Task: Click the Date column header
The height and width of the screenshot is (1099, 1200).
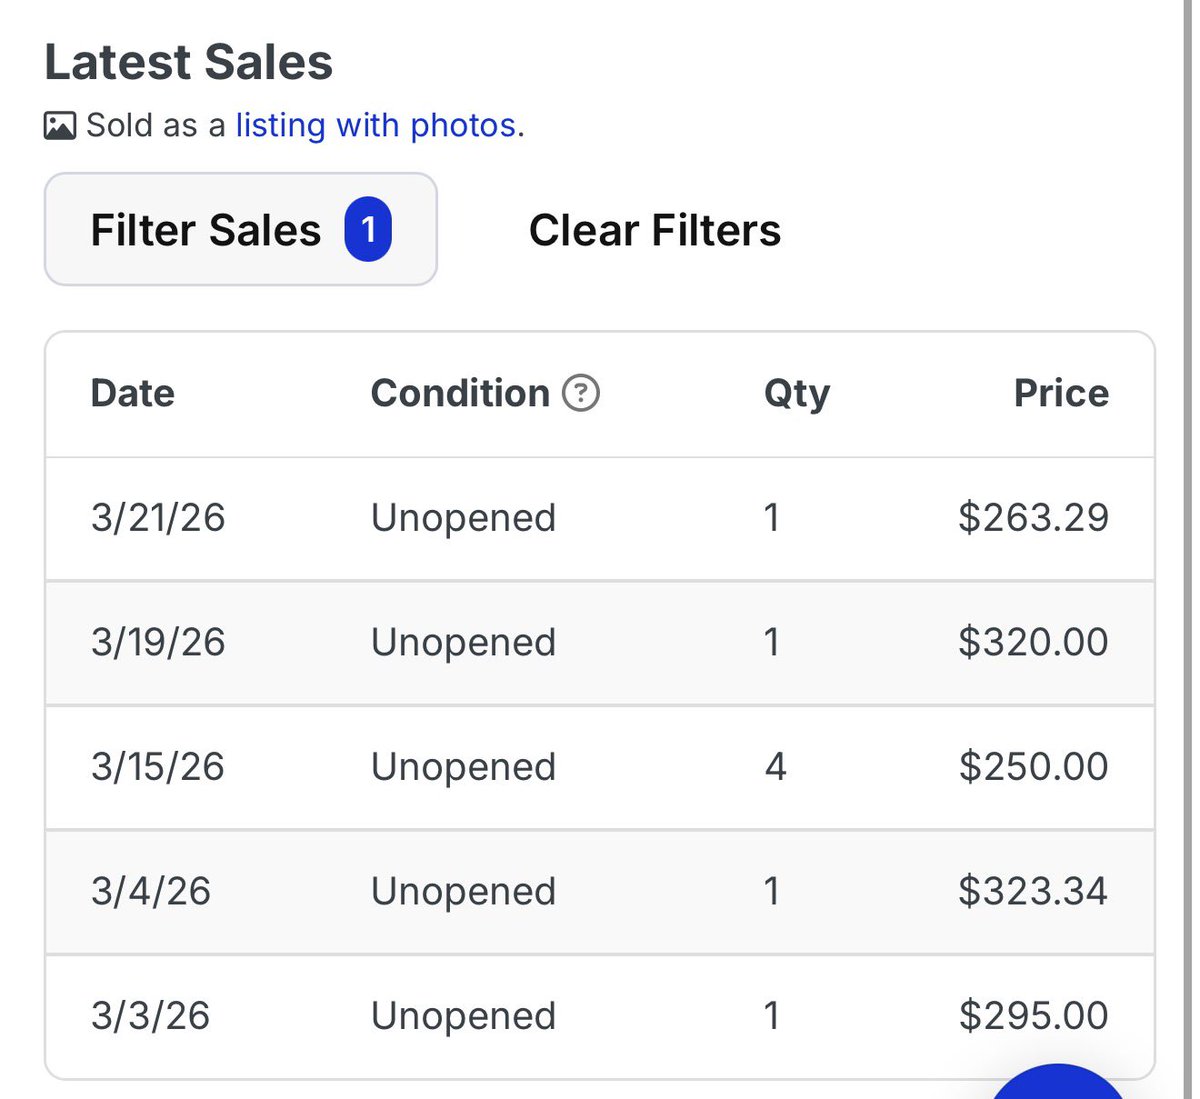Action: [132, 393]
